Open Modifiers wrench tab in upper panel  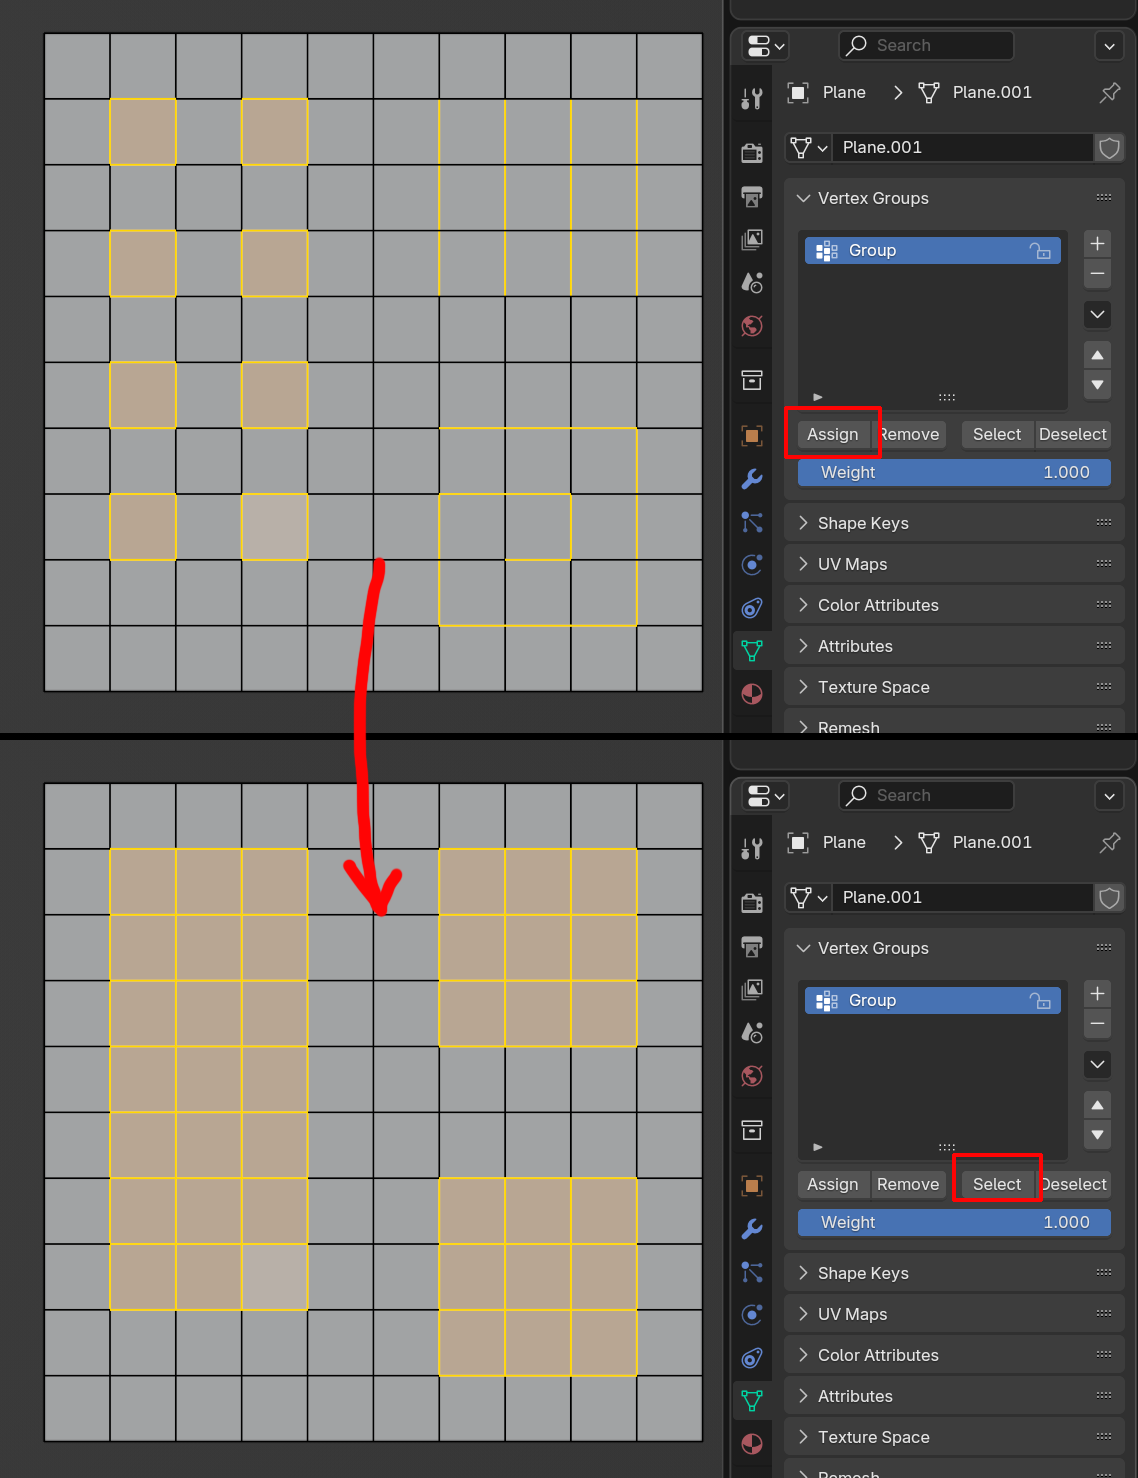coord(752,478)
